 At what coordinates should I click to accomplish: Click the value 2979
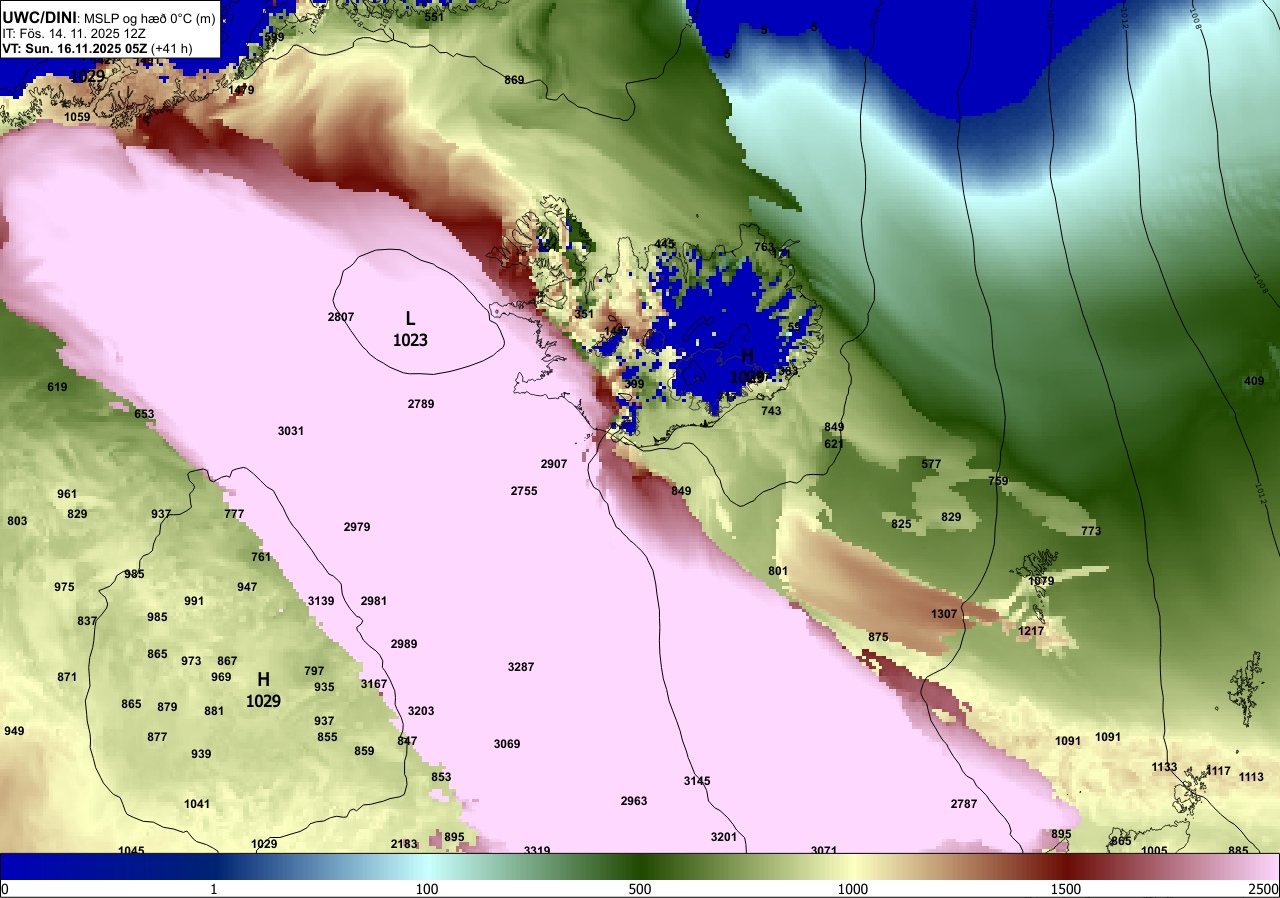pyautogui.click(x=357, y=527)
